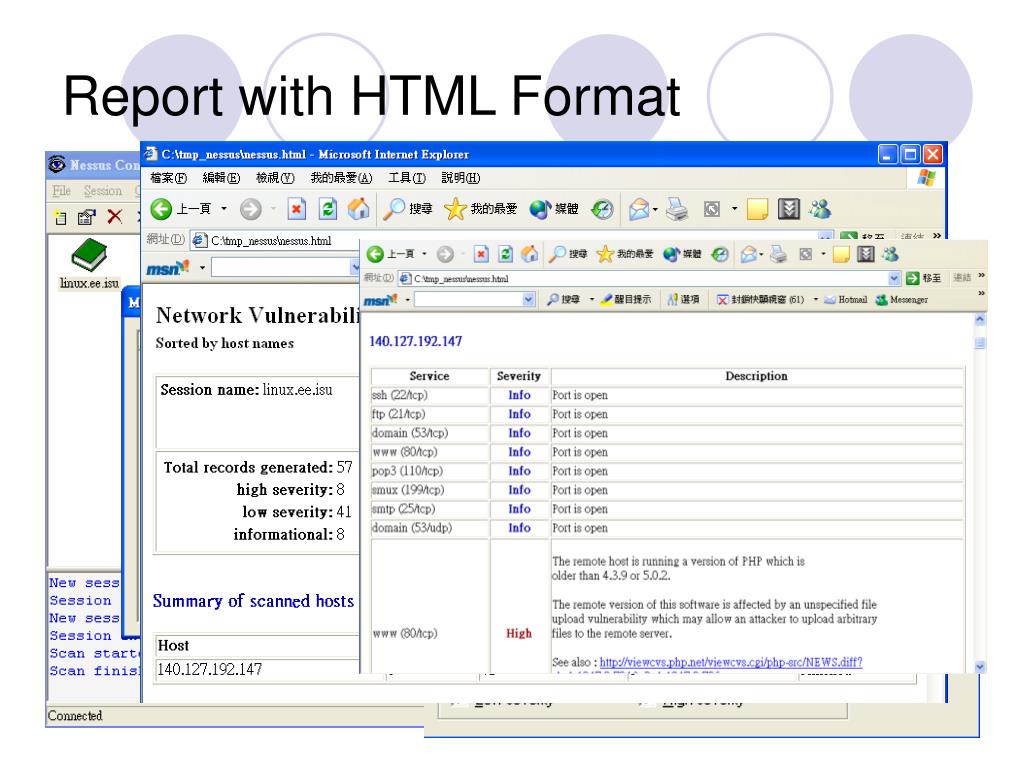Click 140.127.192.147 blue host heading link

[x=415, y=341]
